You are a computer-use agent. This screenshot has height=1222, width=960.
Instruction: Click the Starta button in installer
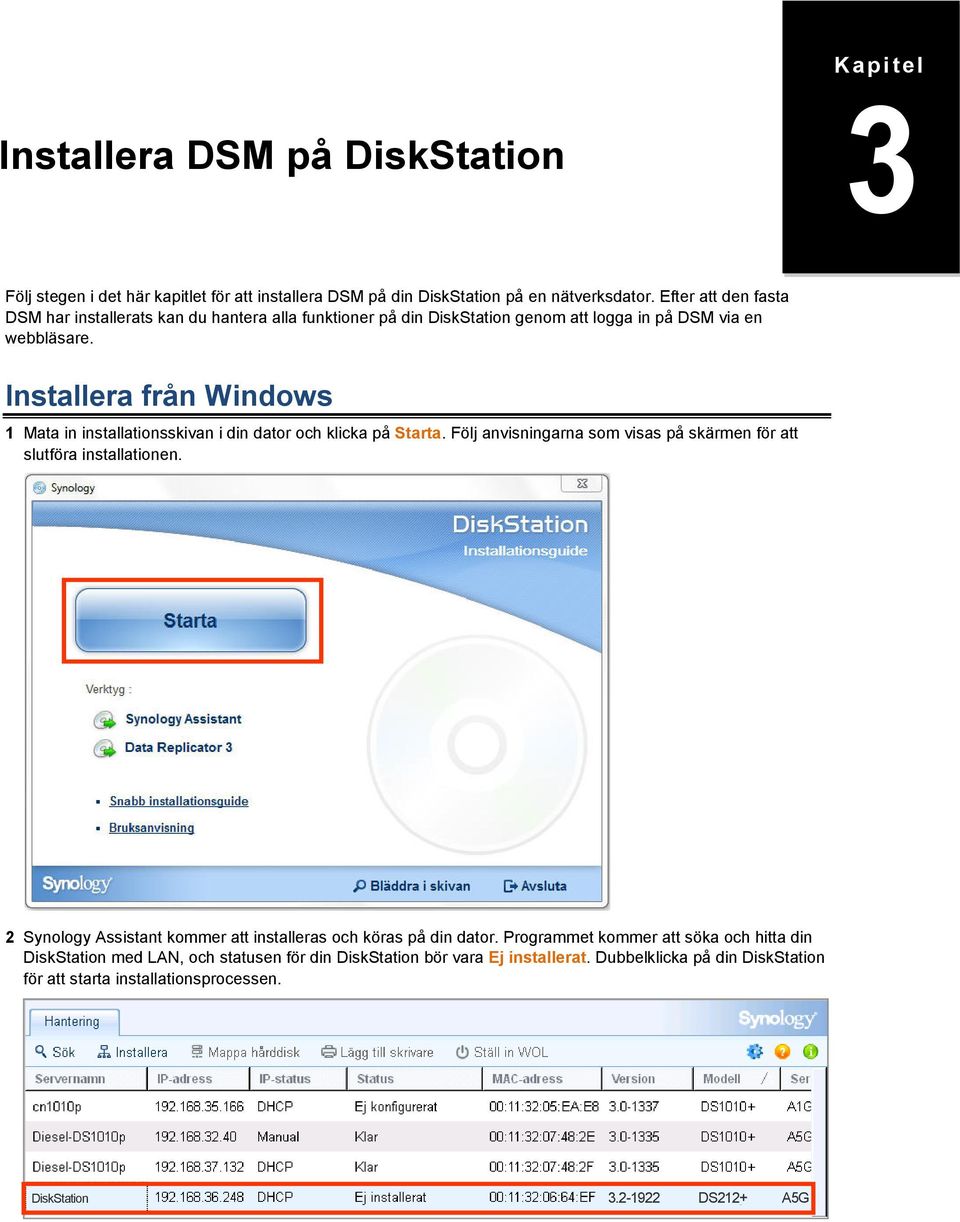[x=191, y=620]
